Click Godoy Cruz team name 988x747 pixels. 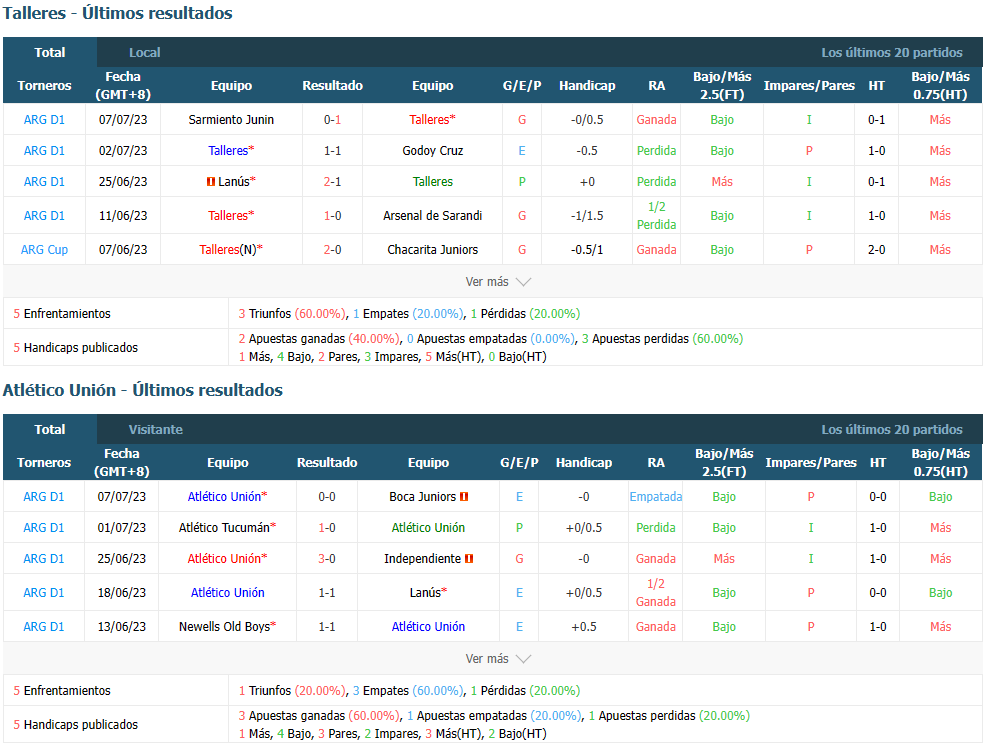click(x=433, y=151)
